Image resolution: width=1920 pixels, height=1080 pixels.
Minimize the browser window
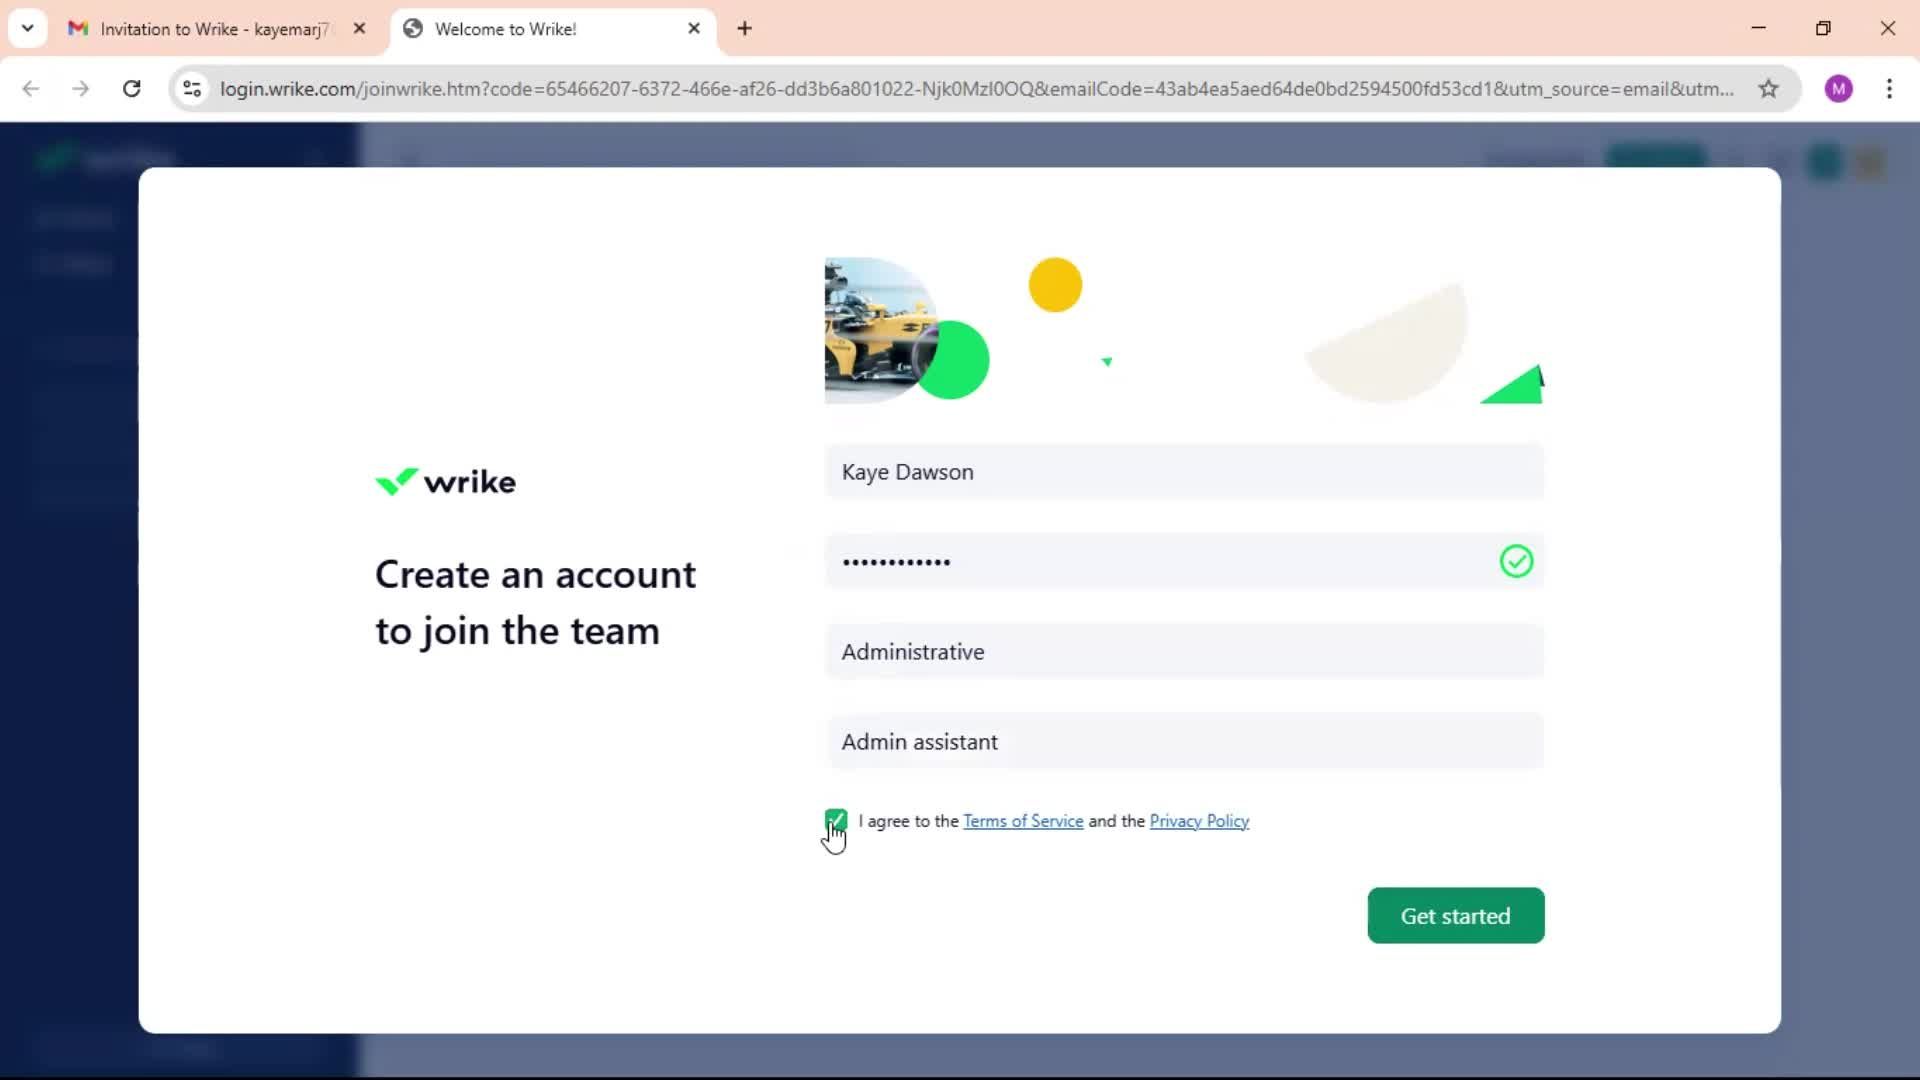tap(1758, 28)
